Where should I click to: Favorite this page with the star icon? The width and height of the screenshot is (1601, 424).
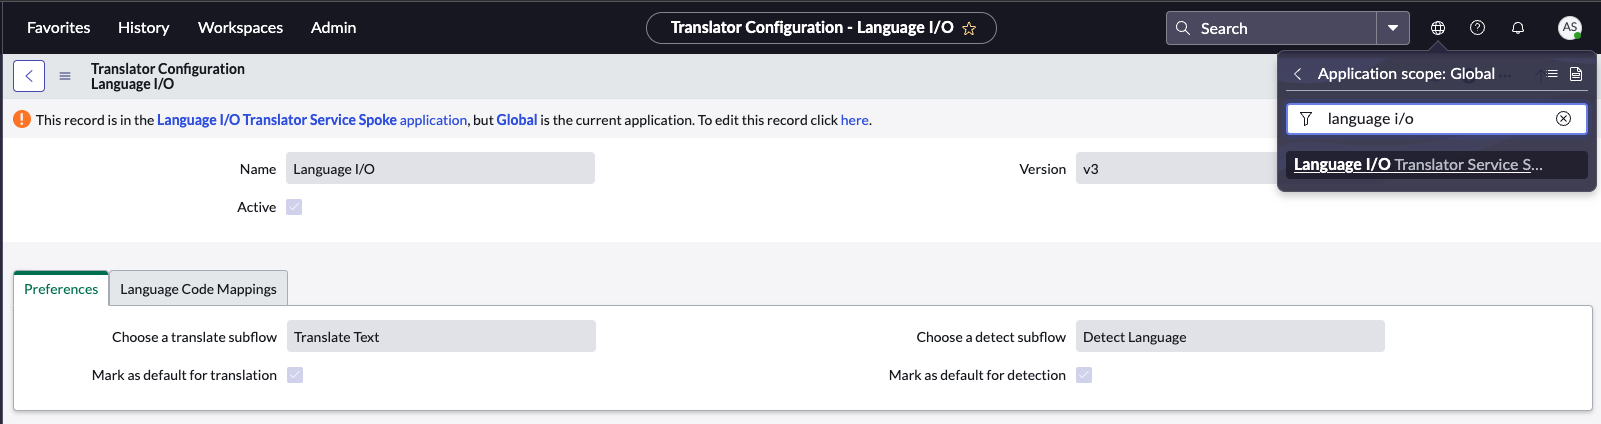click(x=969, y=29)
